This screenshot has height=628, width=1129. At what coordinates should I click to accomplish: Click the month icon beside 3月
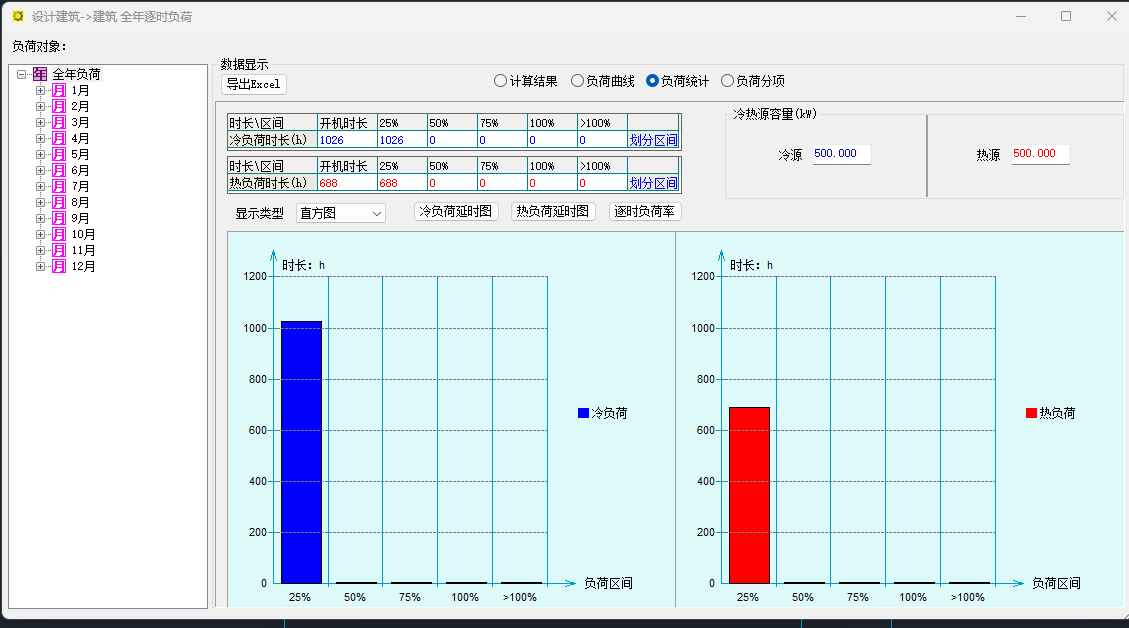click(x=58, y=122)
